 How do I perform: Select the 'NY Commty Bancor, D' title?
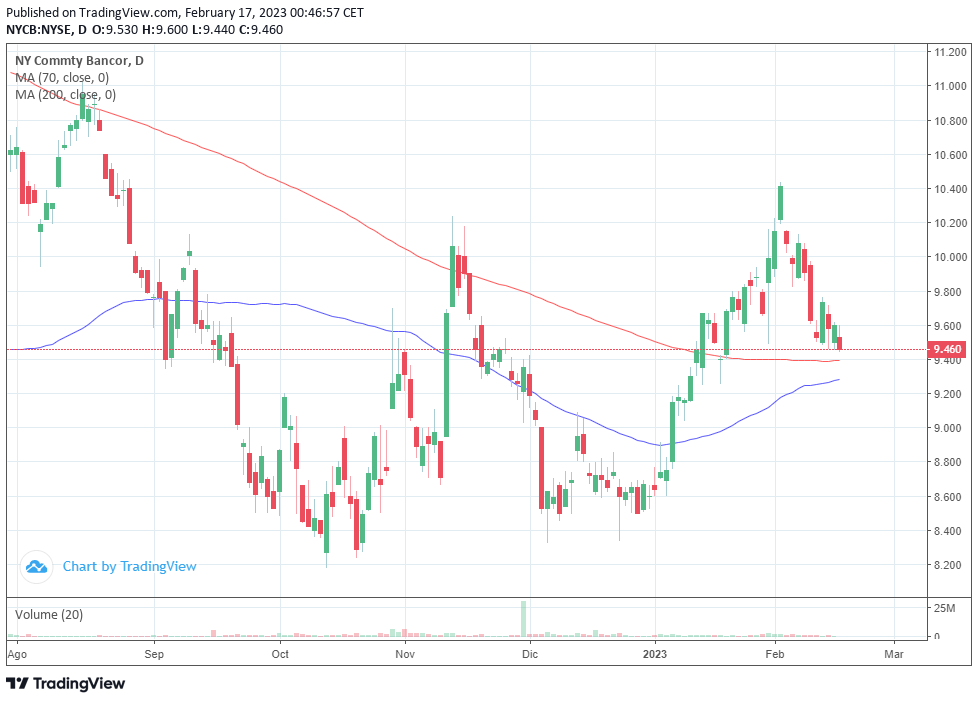click(79, 61)
